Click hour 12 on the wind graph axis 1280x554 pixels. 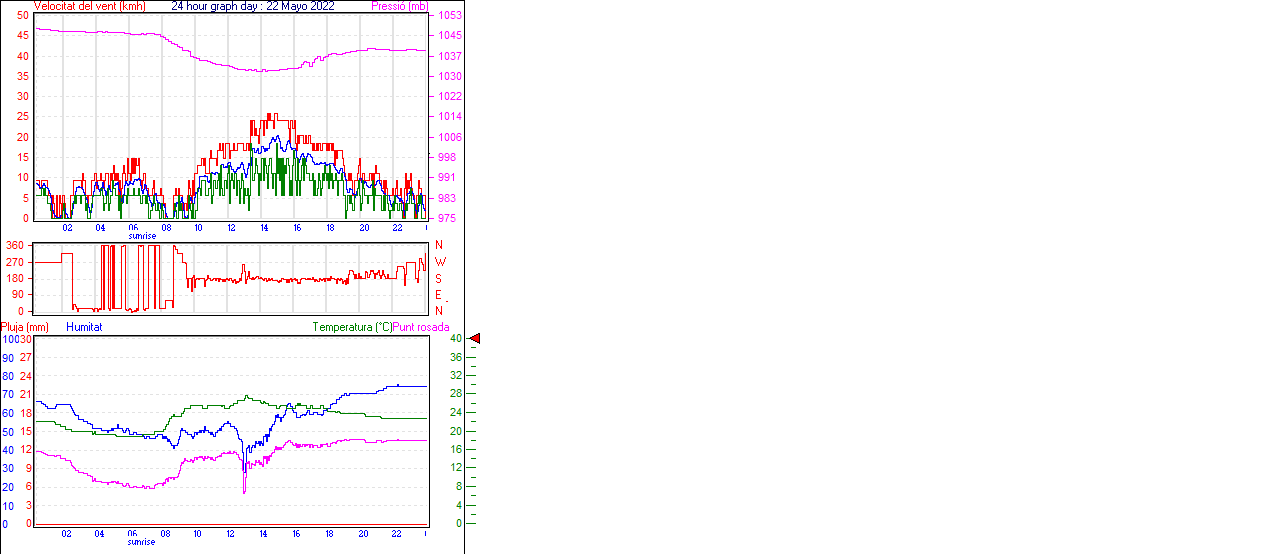[231, 228]
